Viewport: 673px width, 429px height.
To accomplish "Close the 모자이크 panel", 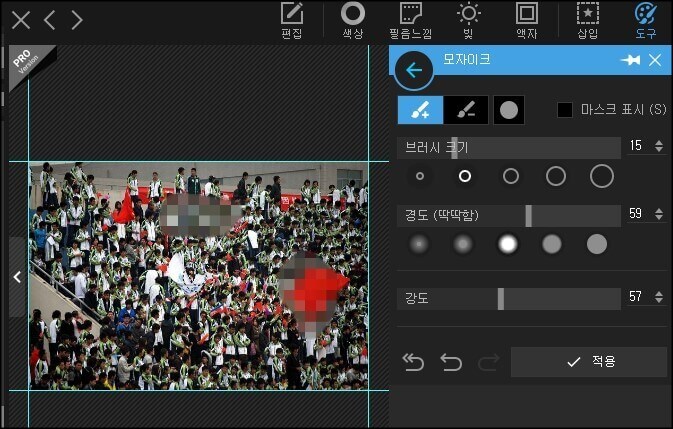I will (655, 60).
